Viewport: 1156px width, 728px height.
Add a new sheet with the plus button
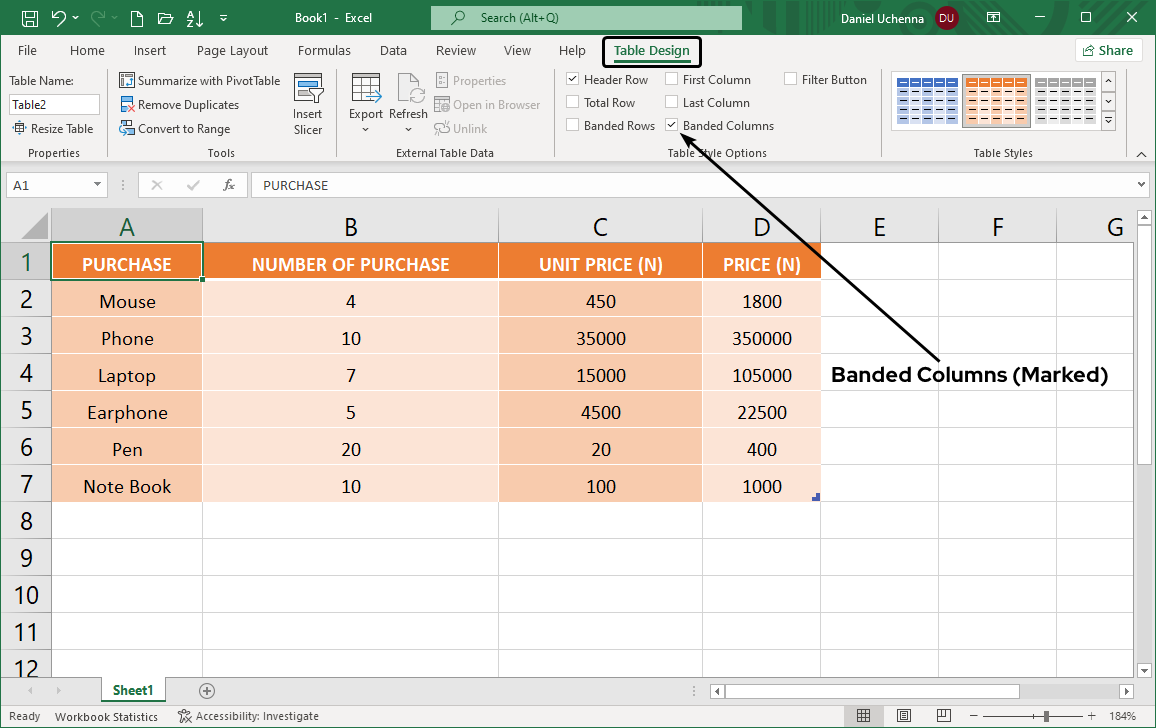(x=206, y=690)
